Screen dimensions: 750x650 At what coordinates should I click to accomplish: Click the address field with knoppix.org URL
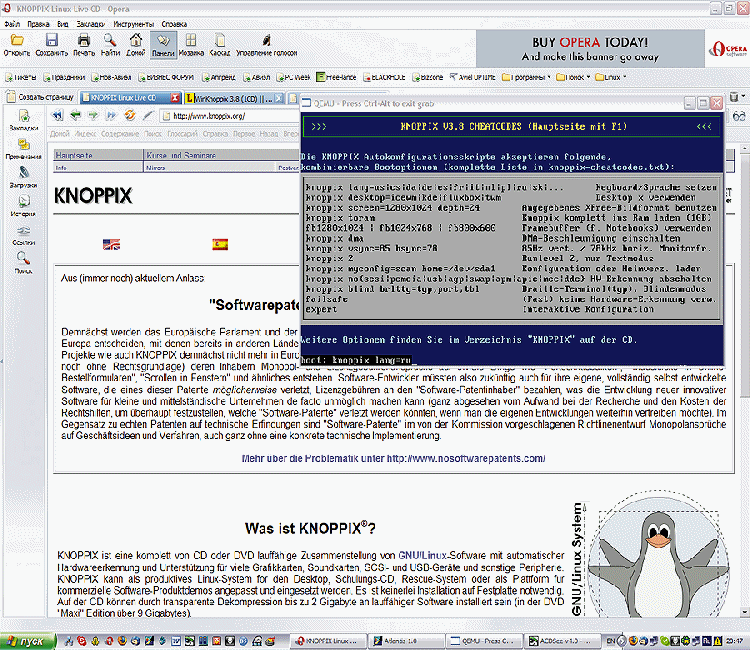point(230,116)
